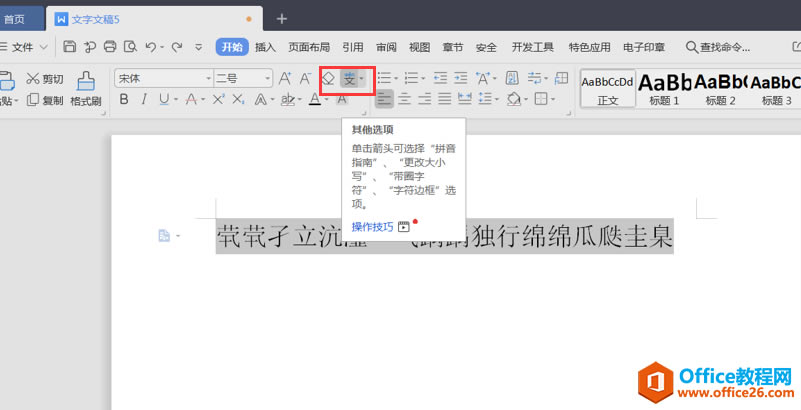Toggle Bold formatting
Viewport: 801px width, 410px height.
pyautogui.click(x=124, y=99)
